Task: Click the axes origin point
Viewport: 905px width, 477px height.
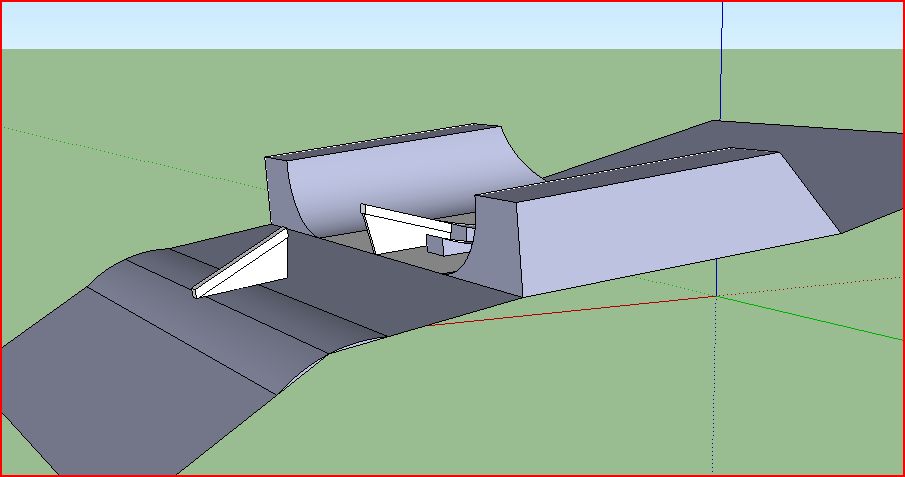Action: pyautogui.click(x=717, y=296)
